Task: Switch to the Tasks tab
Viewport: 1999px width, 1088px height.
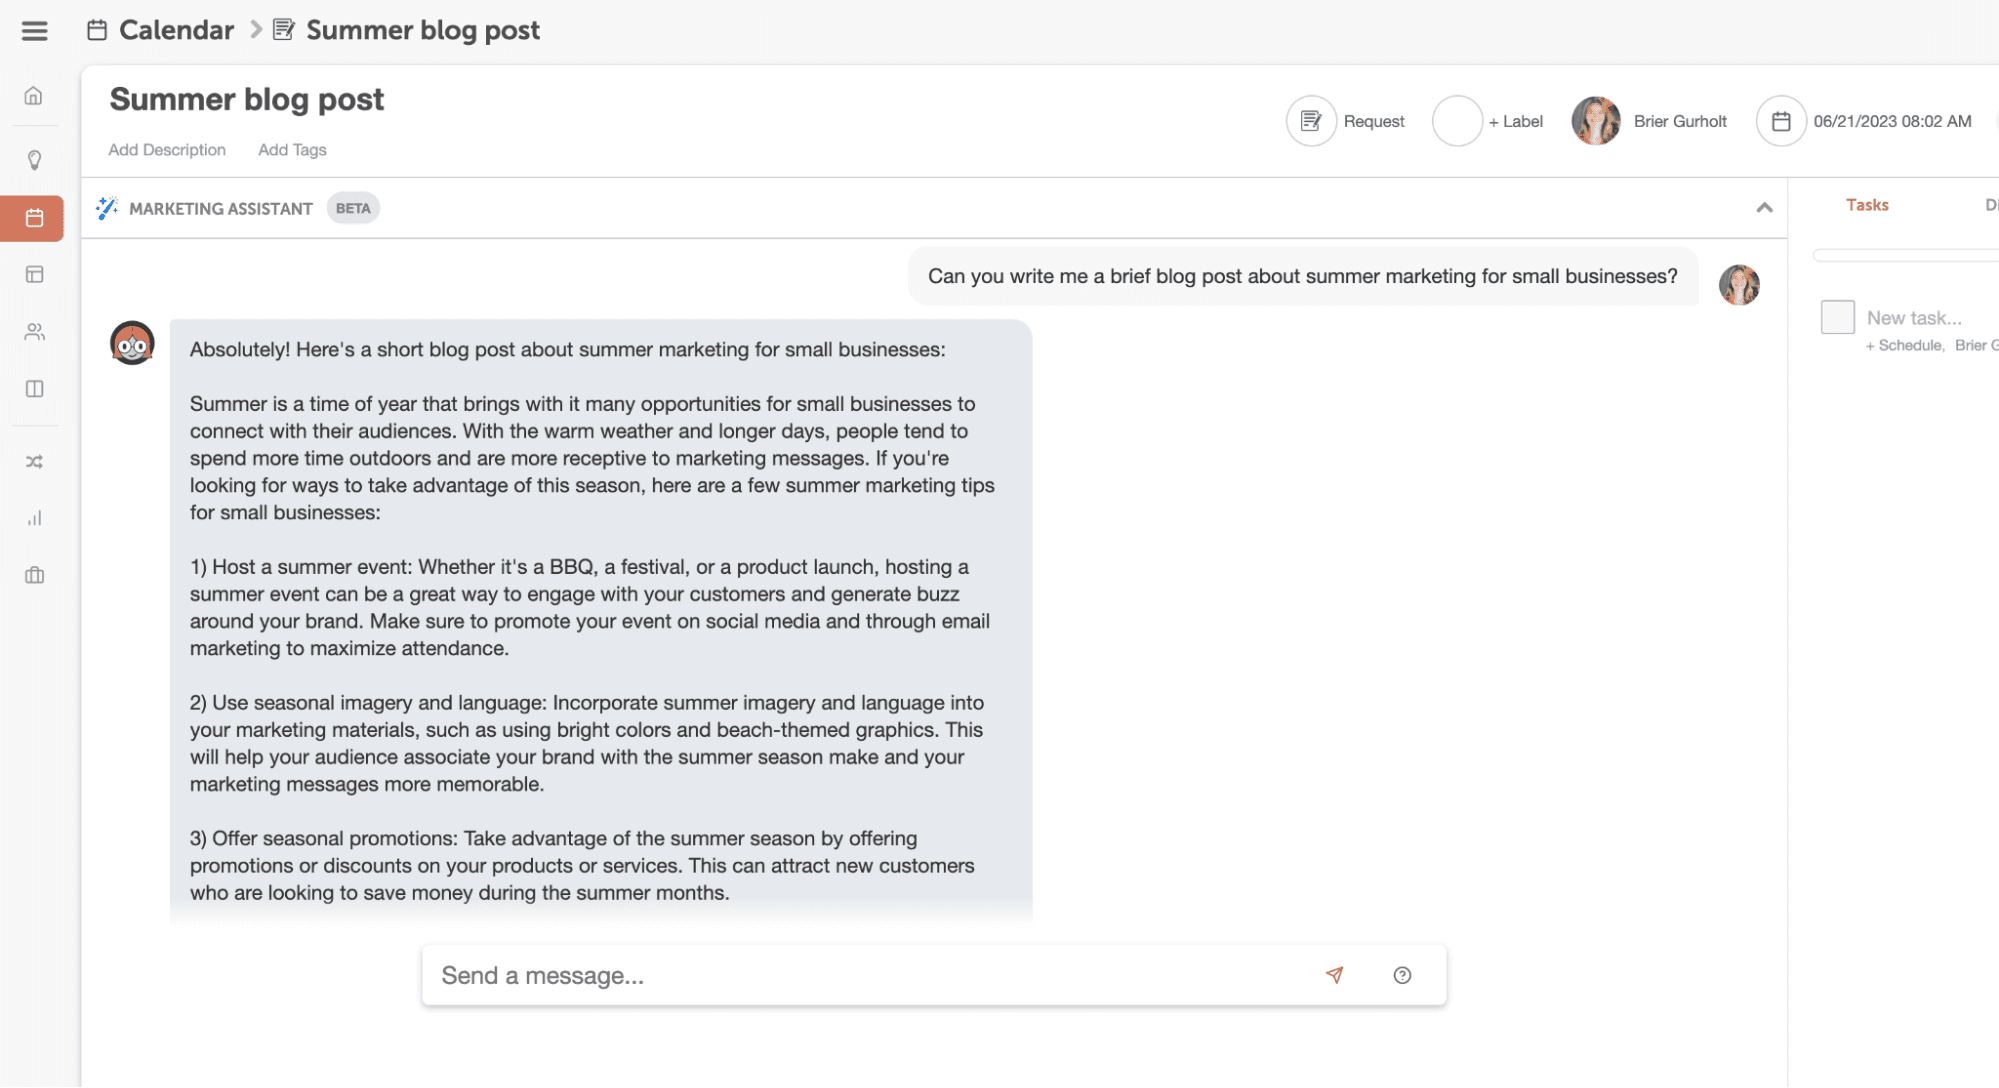Action: coord(1866,205)
